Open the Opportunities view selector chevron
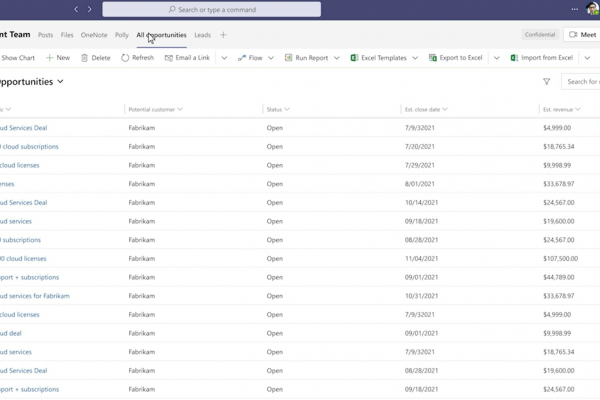Viewport: 600px width, 400px height. (60, 82)
